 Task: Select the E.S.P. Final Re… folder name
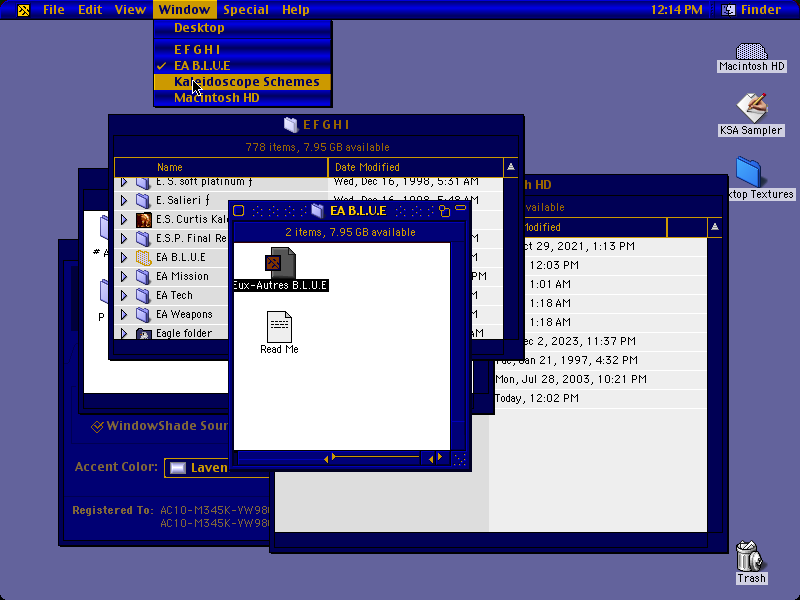[x=191, y=238]
